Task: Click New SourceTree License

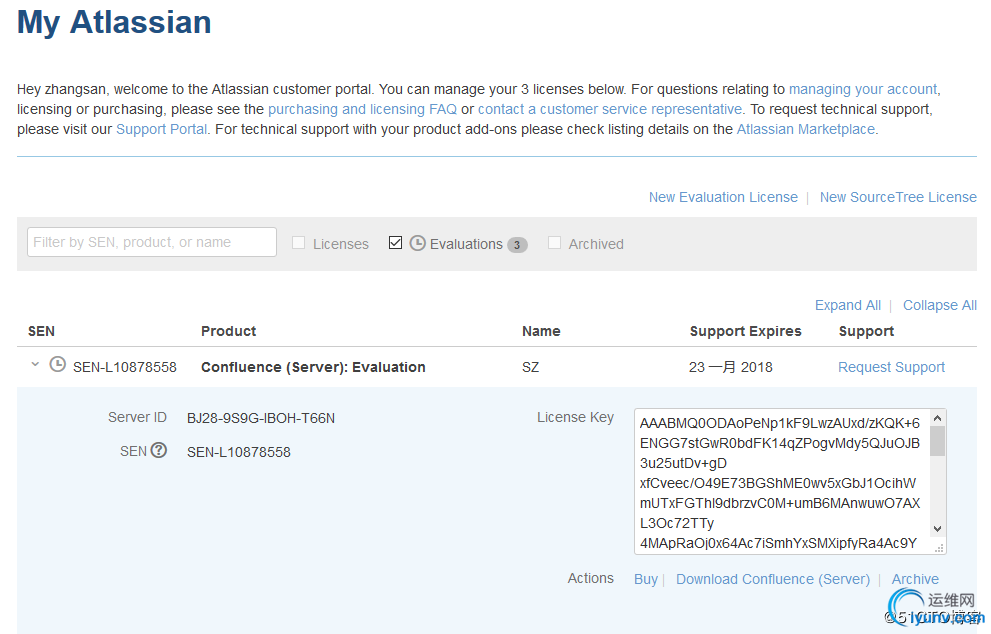Action: [898, 197]
